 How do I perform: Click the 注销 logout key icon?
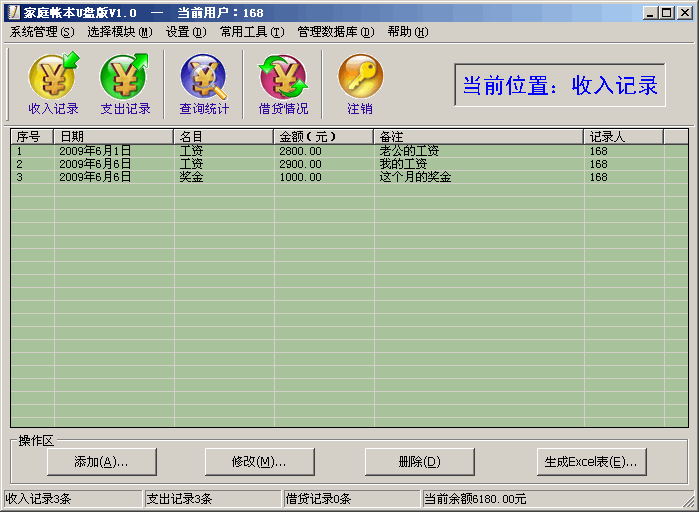[360, 84]
